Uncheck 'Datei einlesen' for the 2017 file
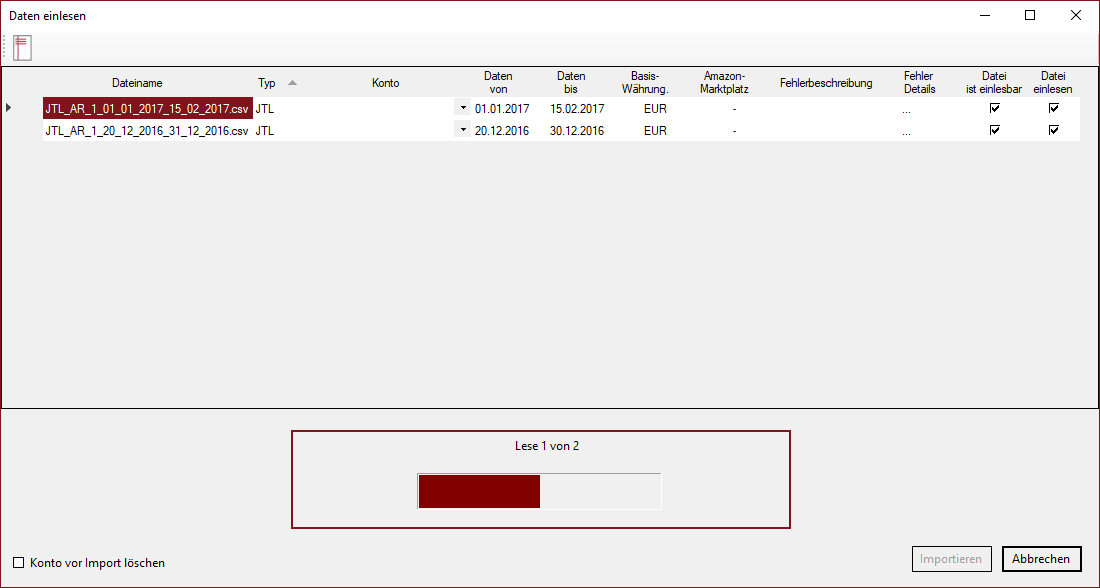Screen dimensions: 1100x588 click(1053, 108)
